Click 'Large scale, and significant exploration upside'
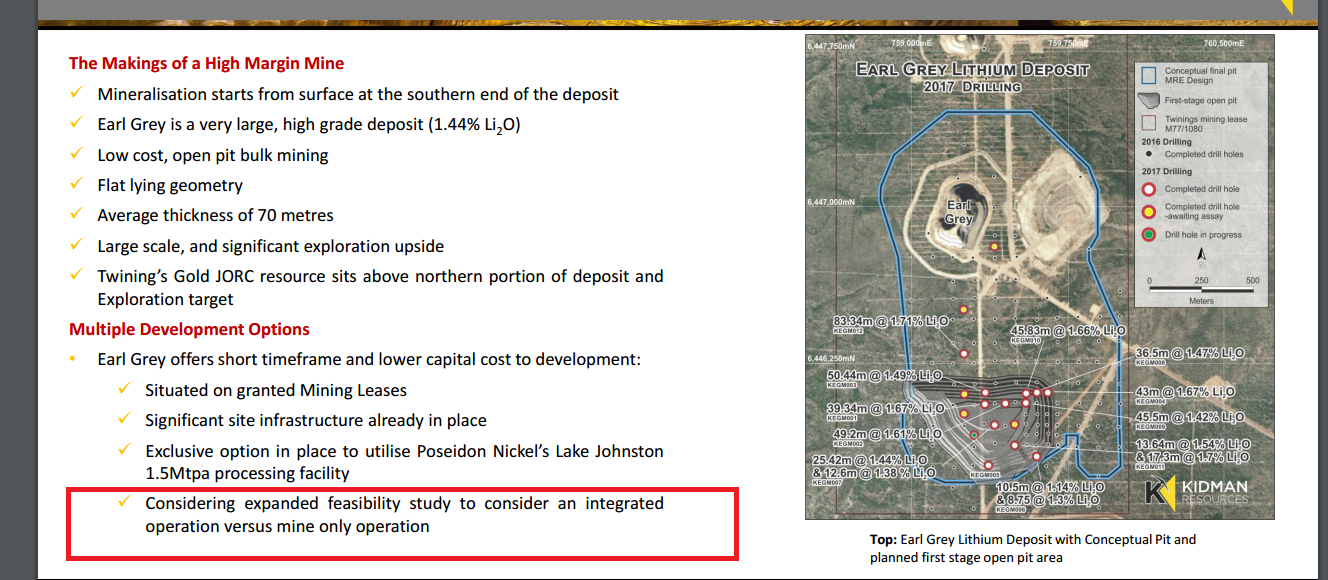1328x580 pixels. pos(271,246)
